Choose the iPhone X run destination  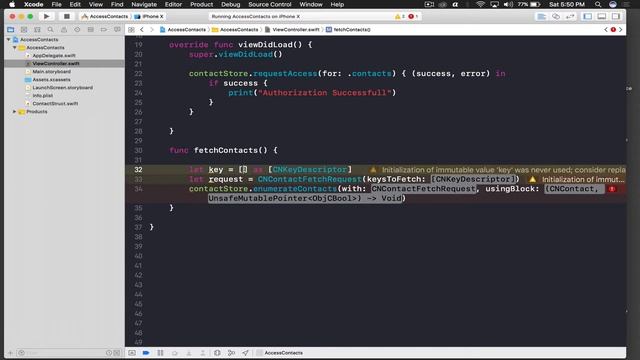click(149, 16)
